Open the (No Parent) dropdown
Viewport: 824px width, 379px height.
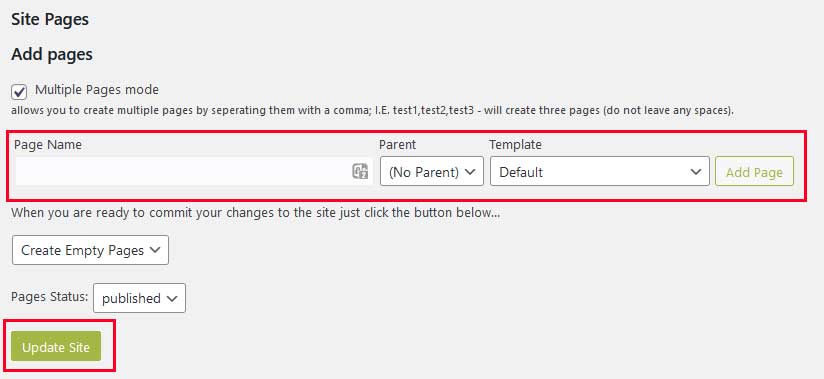point(432,171)
